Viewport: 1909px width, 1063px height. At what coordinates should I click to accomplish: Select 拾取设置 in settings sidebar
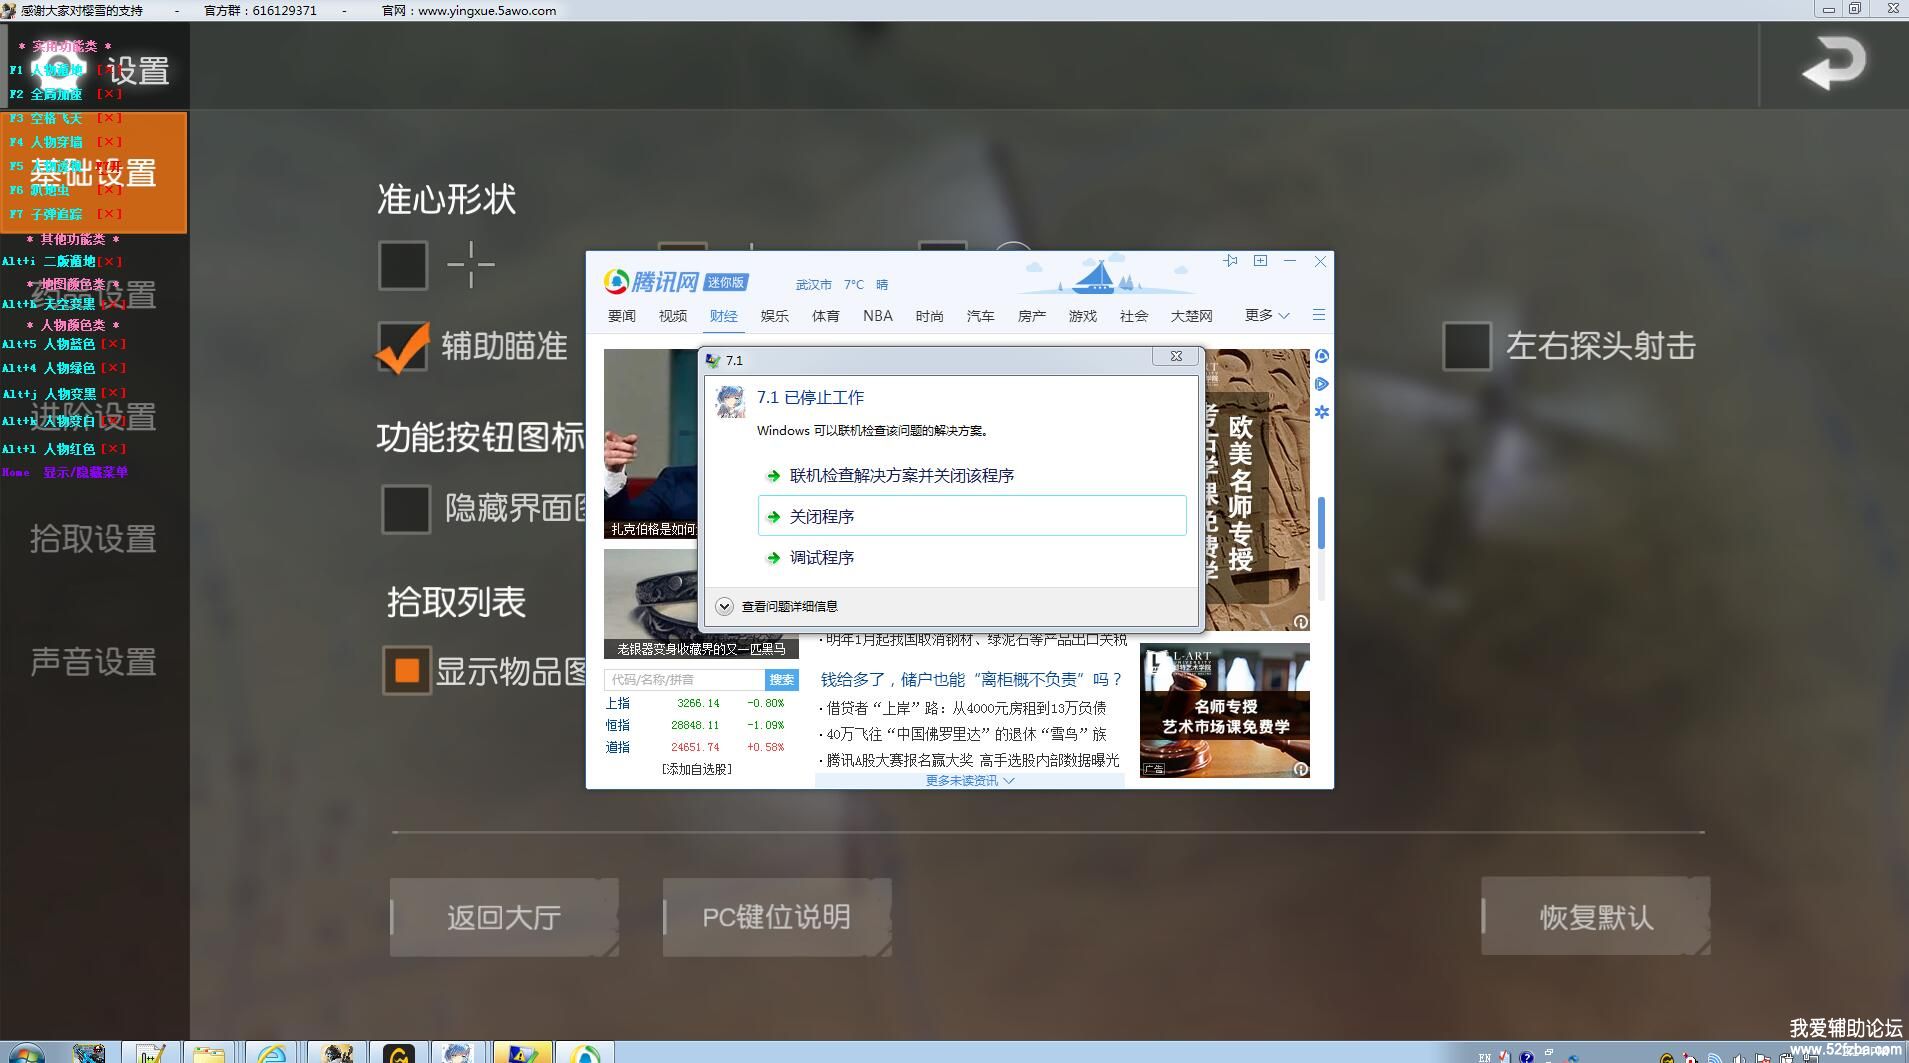93,539
